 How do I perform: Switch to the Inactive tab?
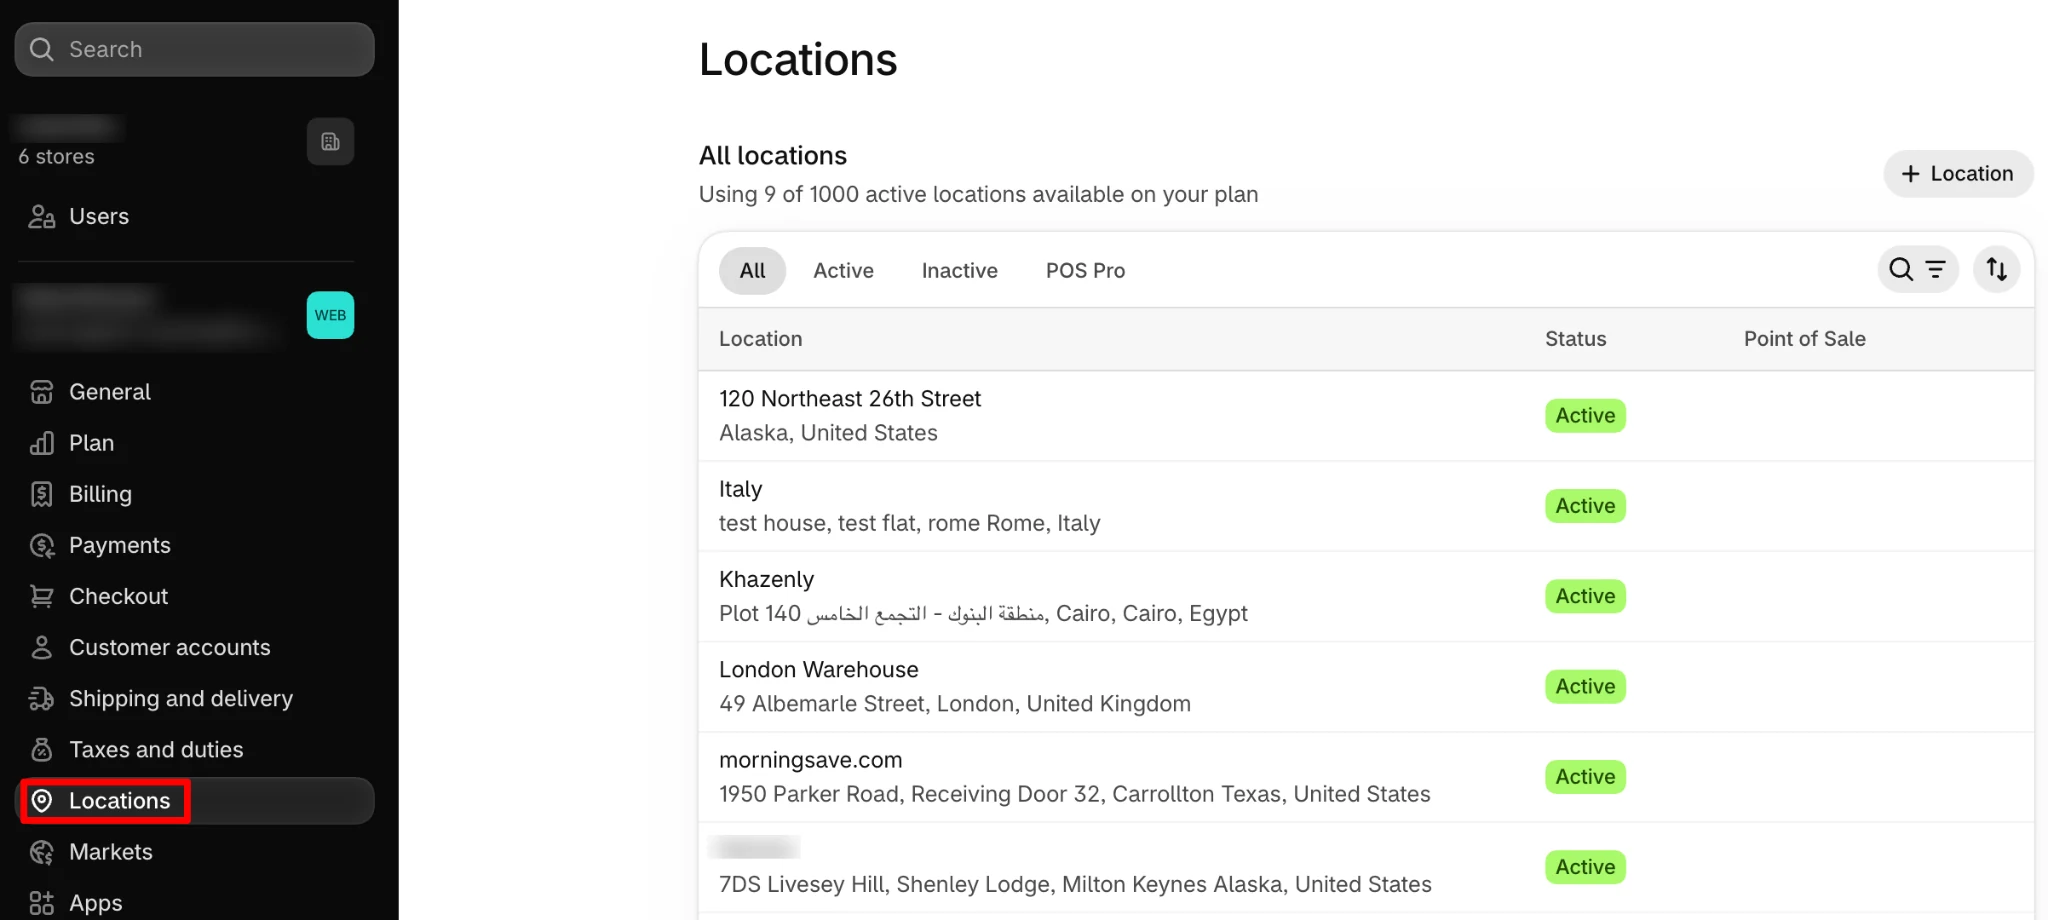click(959, 270)
